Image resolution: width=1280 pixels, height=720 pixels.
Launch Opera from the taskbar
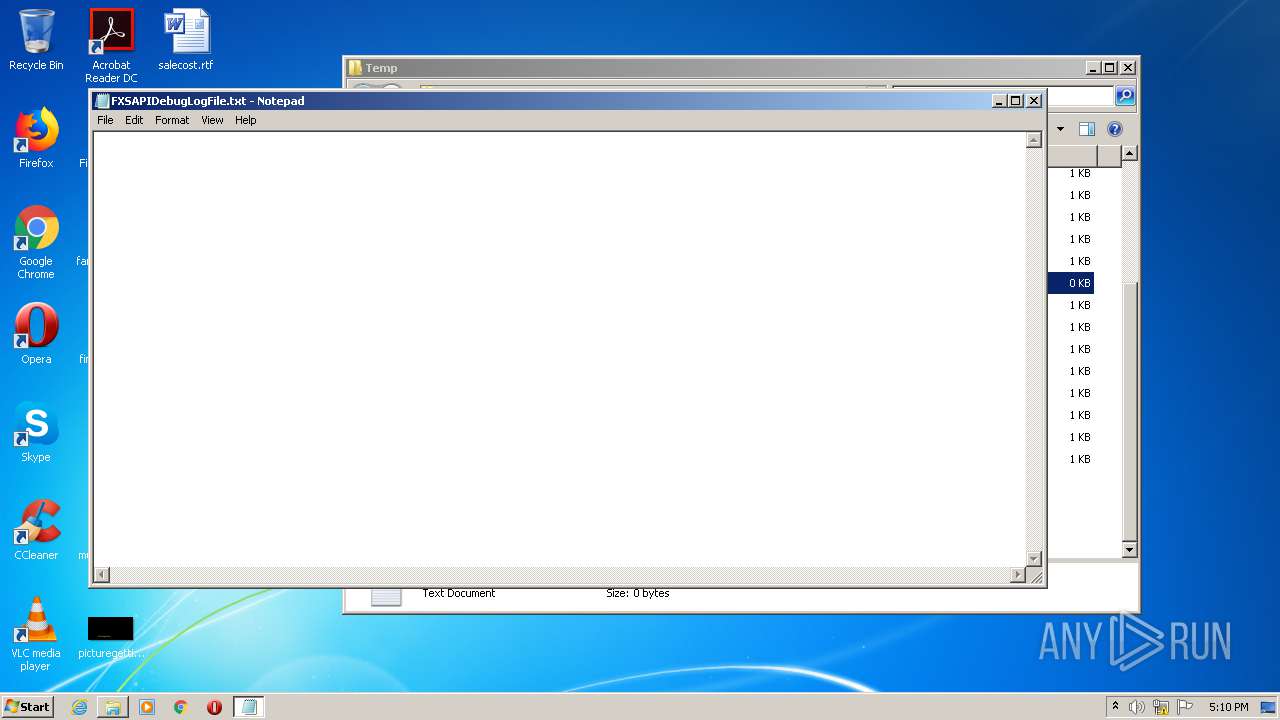[214, 707]
